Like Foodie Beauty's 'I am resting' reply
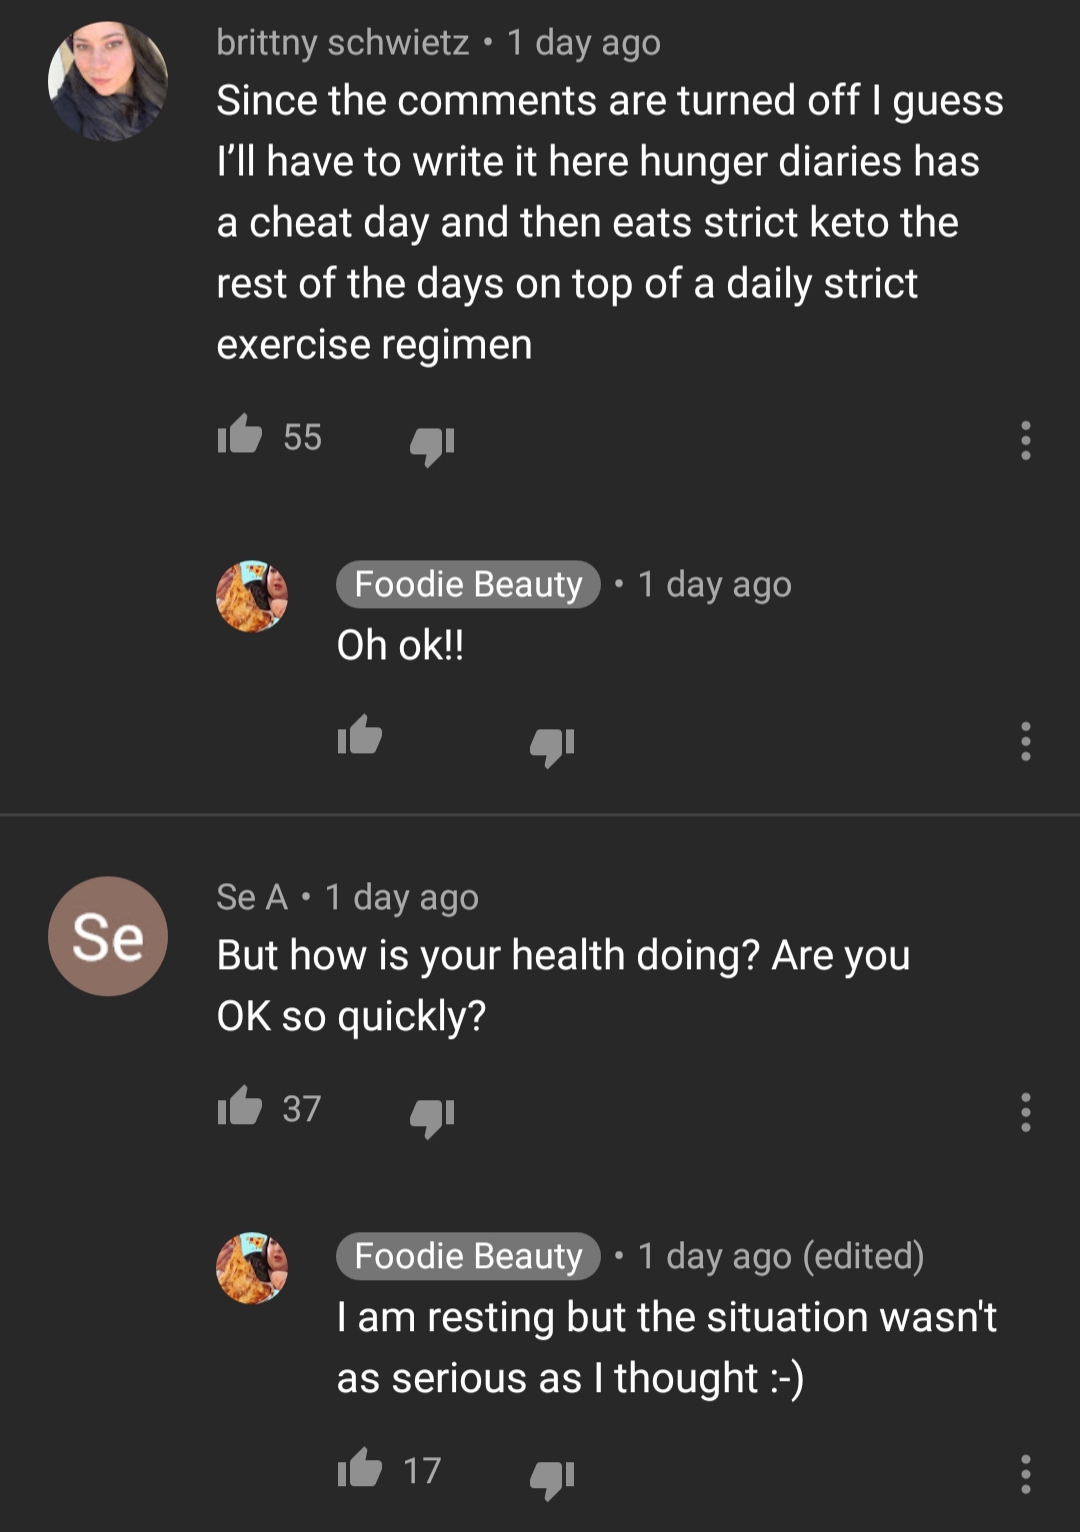The height and width of the screenshot is (1532, 1080). click(360, 1469)
